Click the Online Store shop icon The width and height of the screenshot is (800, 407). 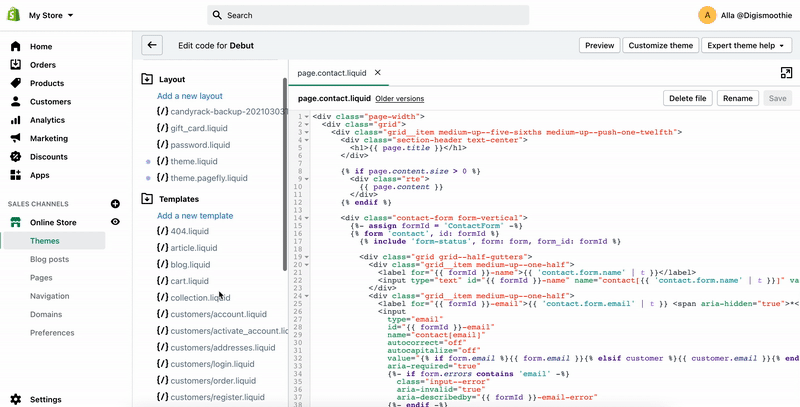16,222
